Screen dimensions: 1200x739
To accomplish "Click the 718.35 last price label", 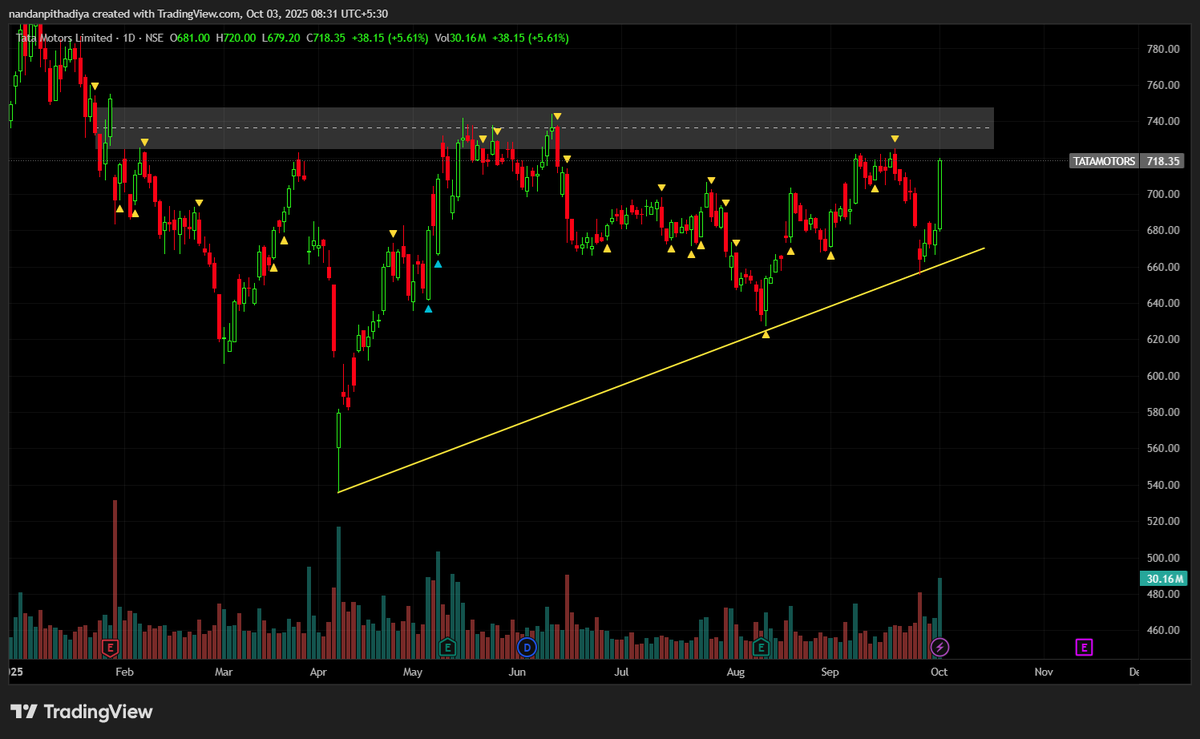I will coord(1163,161).
